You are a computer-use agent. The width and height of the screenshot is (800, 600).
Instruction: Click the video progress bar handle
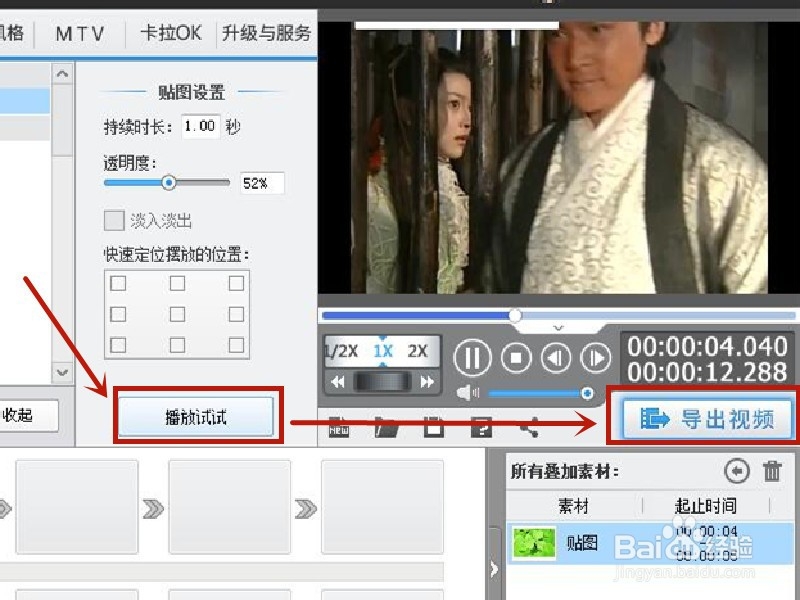(515, 315)
